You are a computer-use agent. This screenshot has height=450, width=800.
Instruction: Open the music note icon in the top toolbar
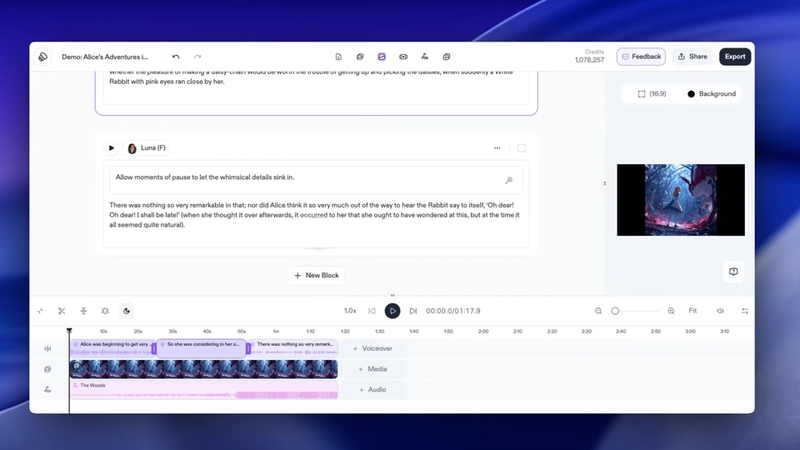[425, 57]
